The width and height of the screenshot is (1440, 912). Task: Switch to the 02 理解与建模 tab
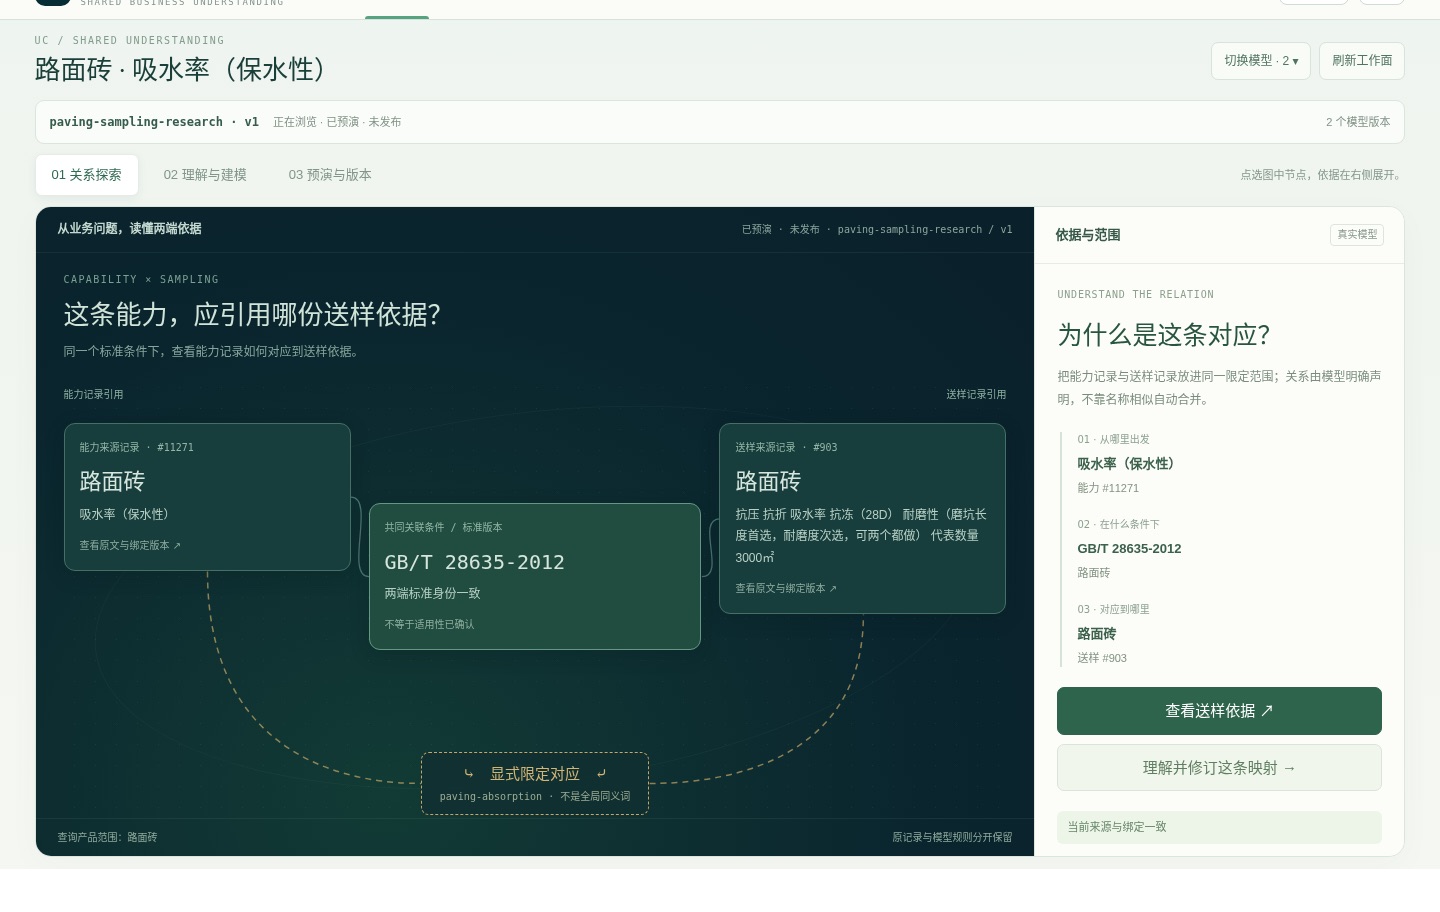coord(205,175)
